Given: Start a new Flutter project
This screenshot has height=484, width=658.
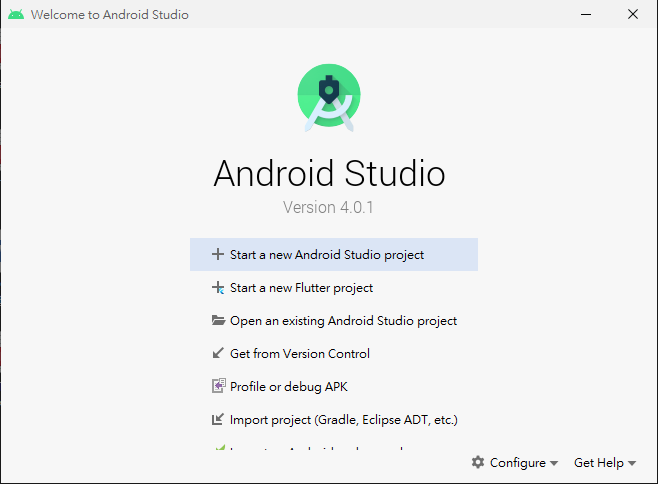Looking at the screenshot, I should click(334, 288).
